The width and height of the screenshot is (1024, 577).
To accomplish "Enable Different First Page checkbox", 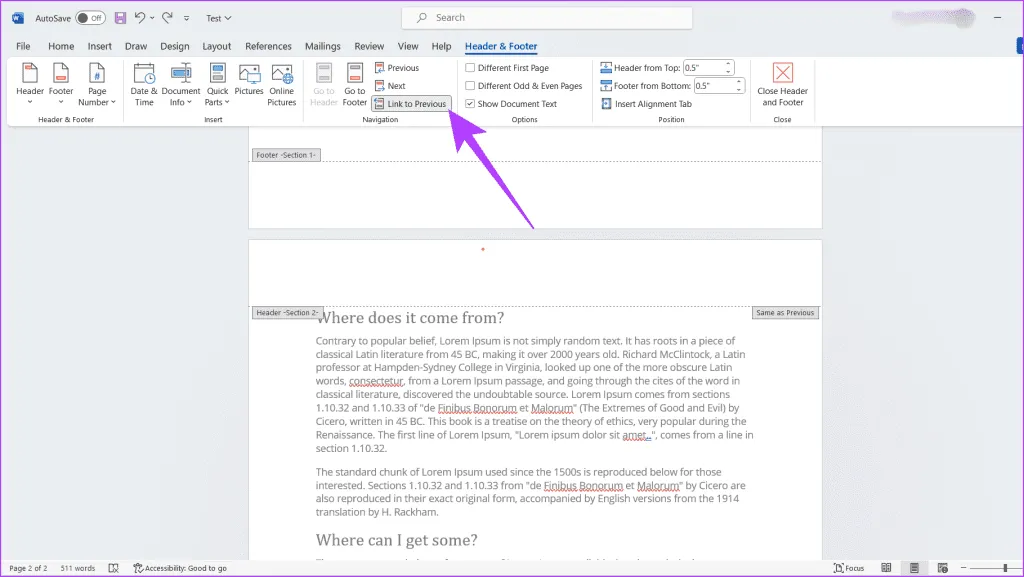I will pyautogui.click(x=471, y=68).
